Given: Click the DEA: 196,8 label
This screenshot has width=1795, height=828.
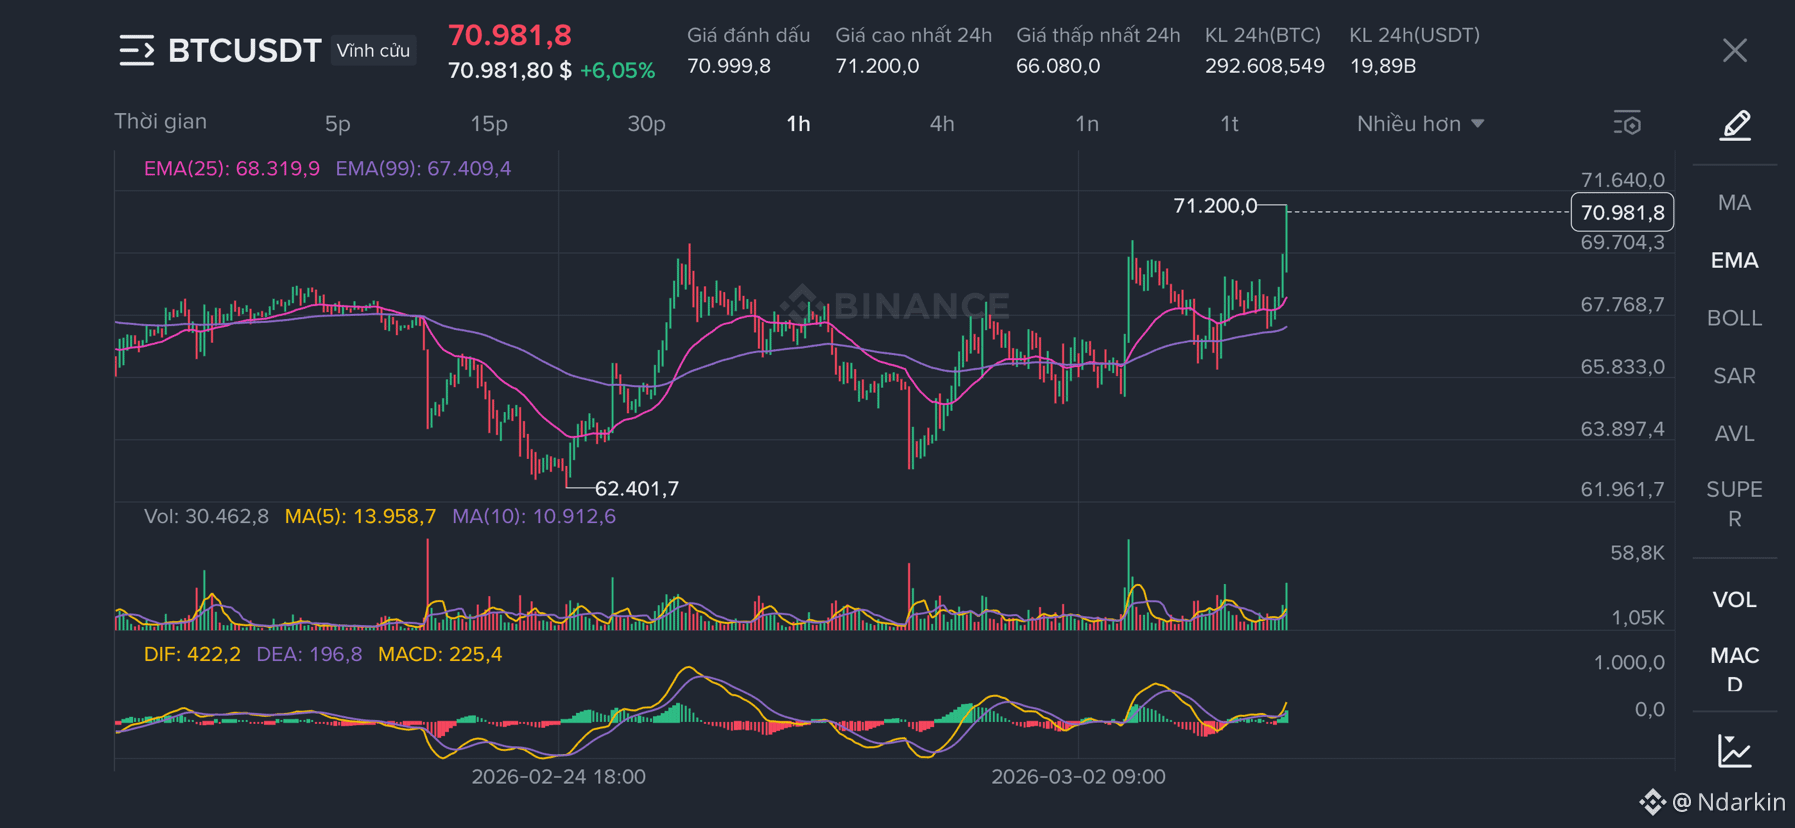Looking at the screenshot, I should point(309,654).
